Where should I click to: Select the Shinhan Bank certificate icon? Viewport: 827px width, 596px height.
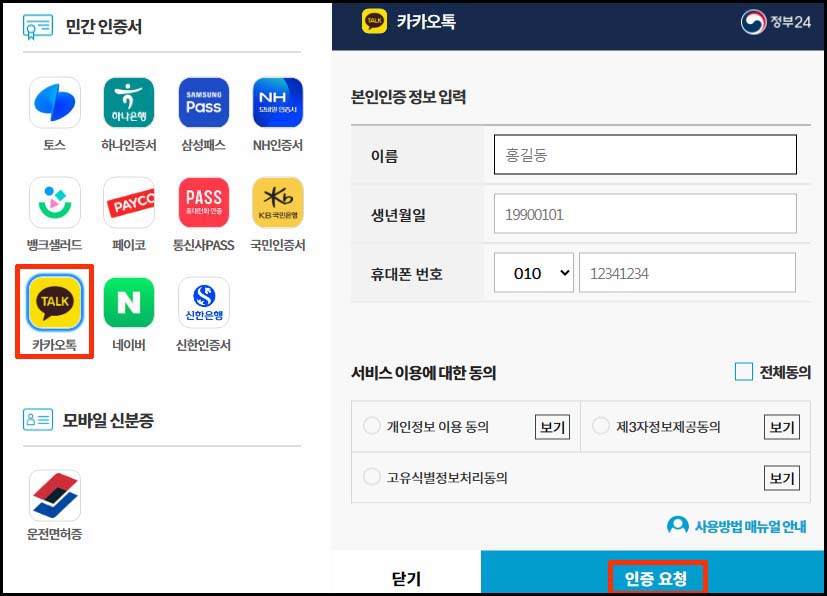tap(204, 302)
